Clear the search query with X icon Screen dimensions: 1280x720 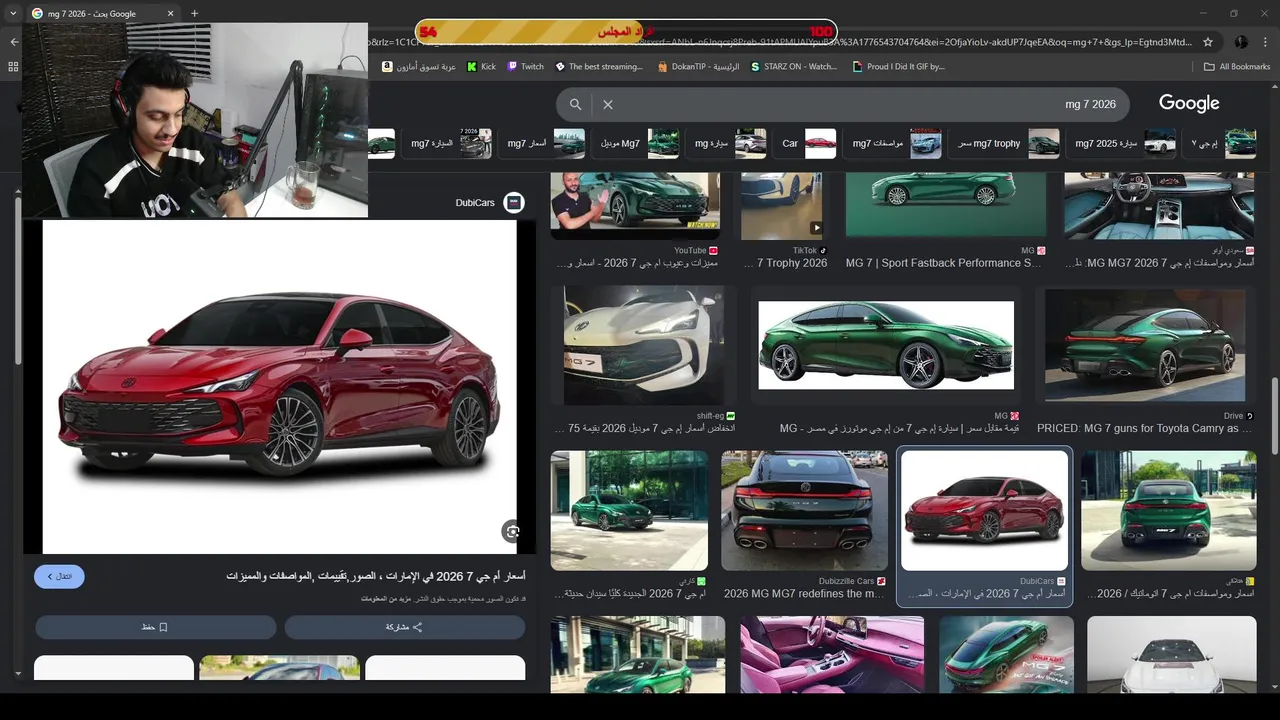coord(607,104)
